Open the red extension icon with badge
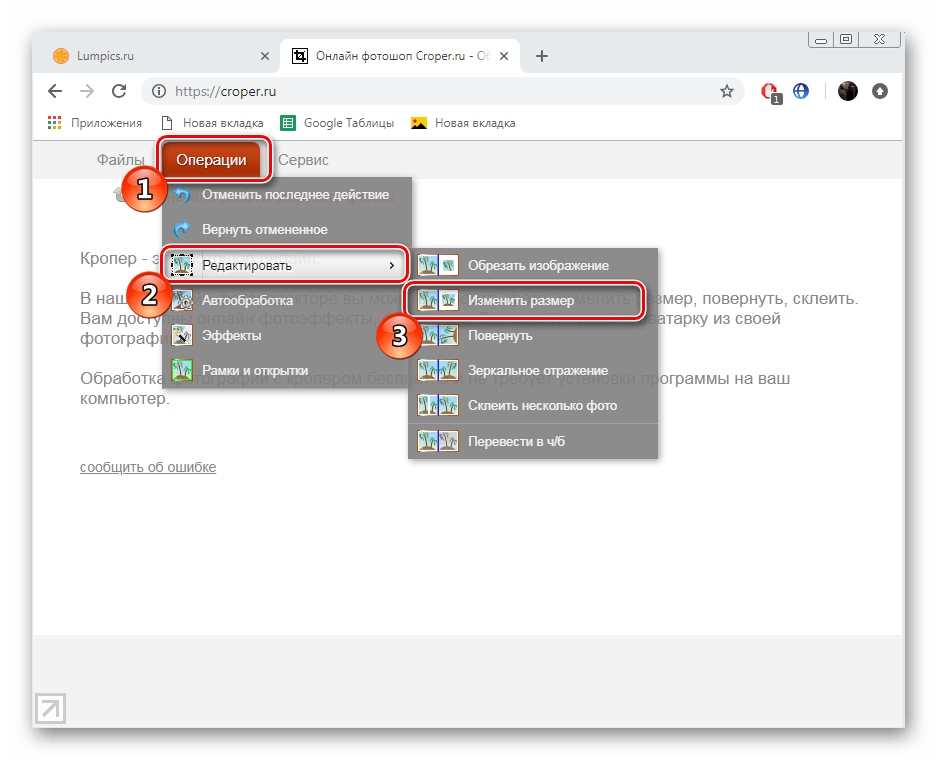Viewport: 937px width, 760px height. click(770, 93)
